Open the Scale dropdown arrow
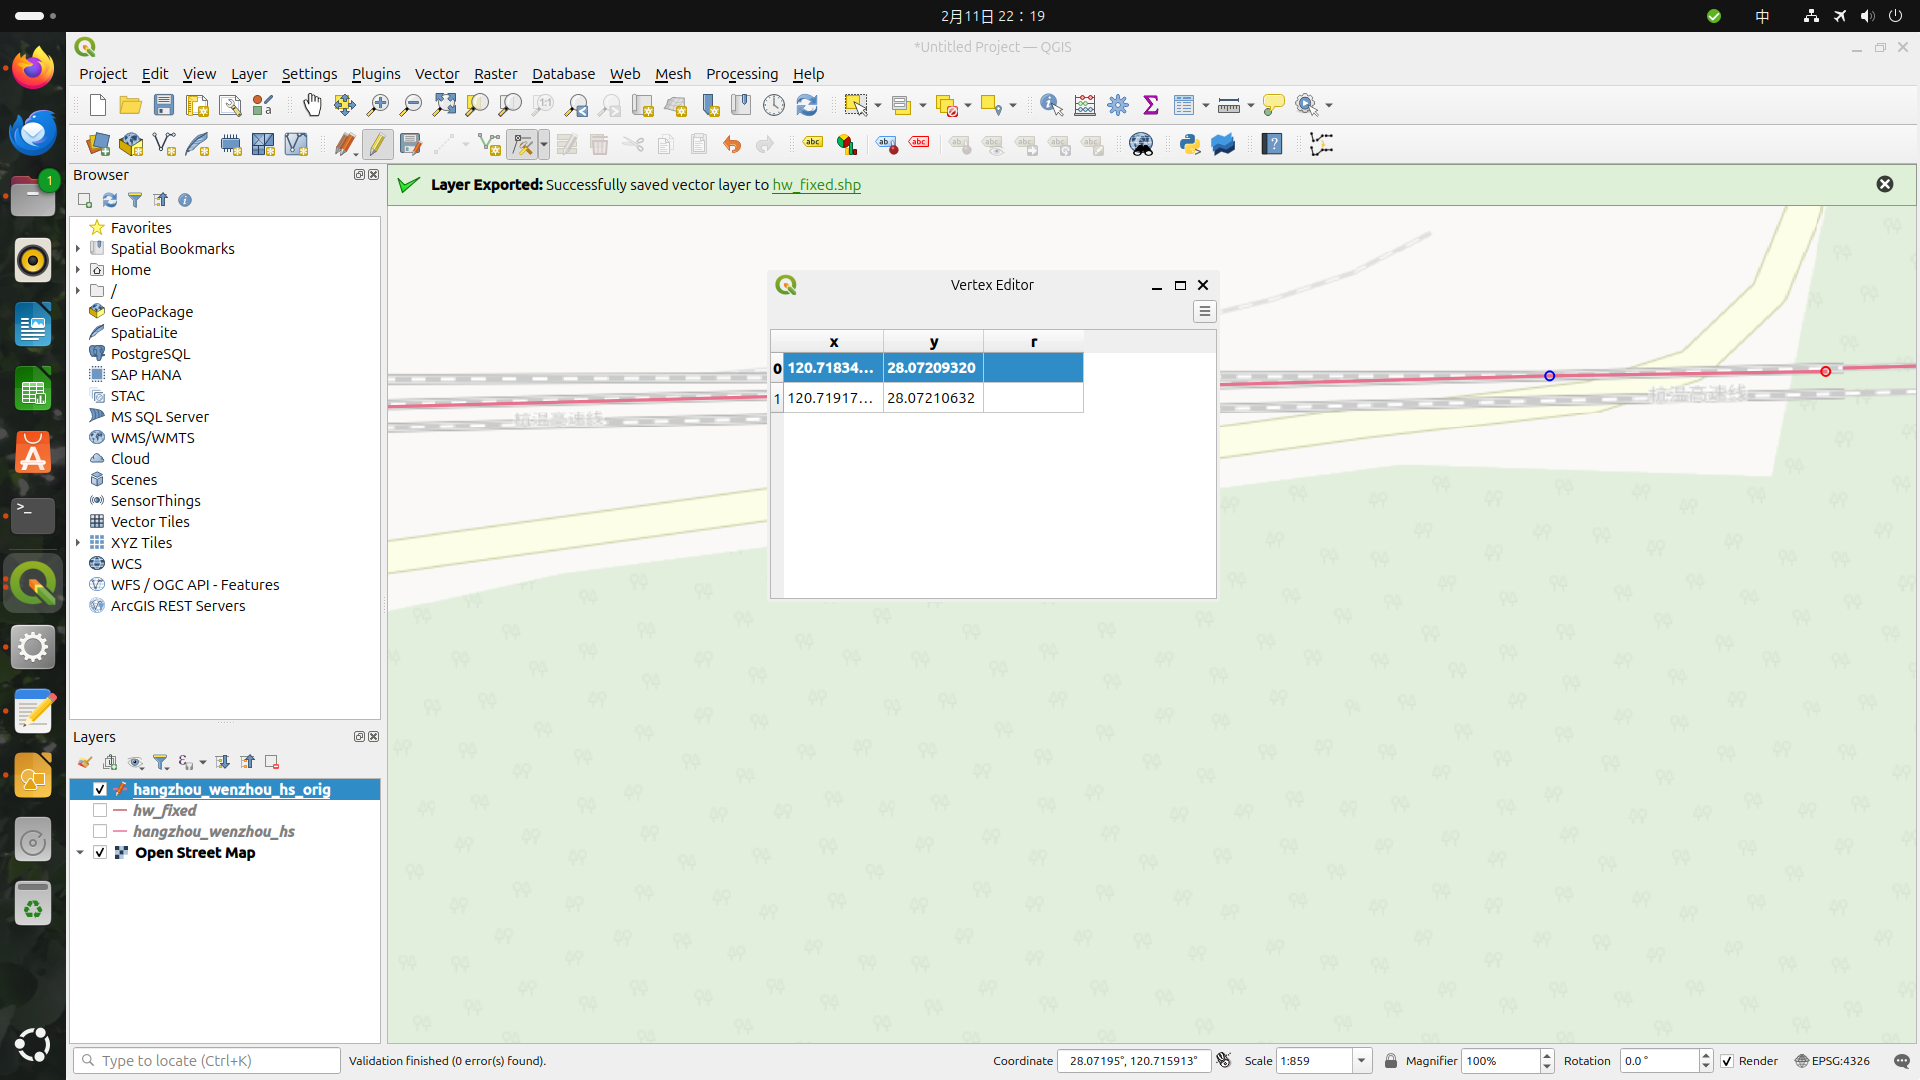This screenshot has width=1920, height=1080. pos(1361,1061)
